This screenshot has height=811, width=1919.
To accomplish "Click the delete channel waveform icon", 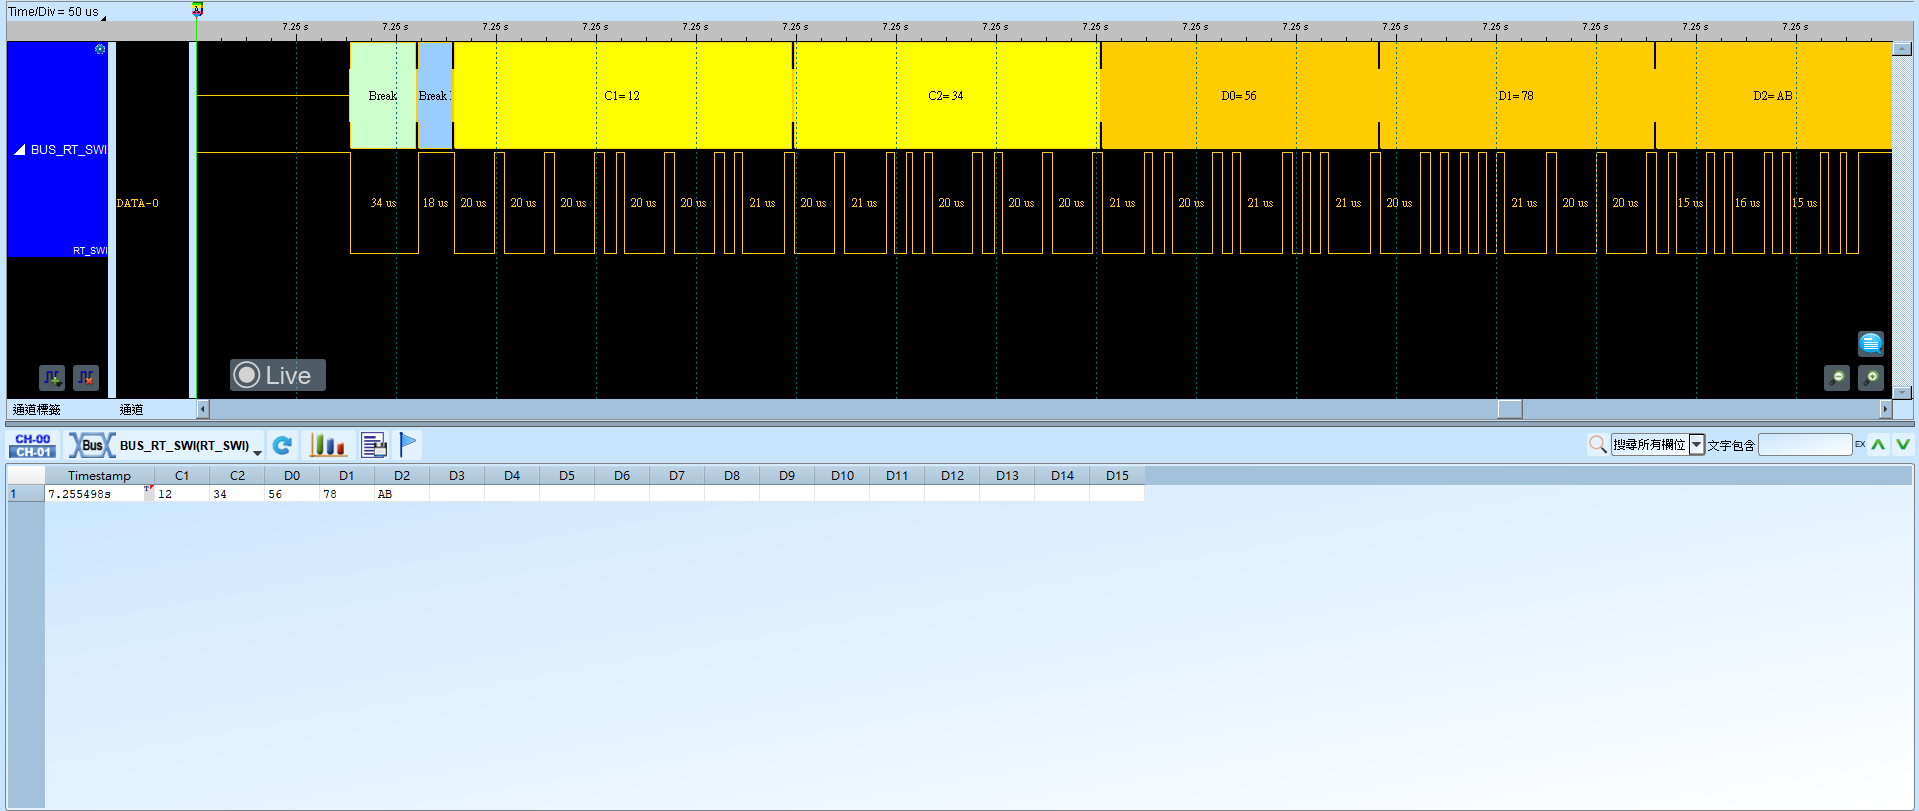I will (86, 377).
